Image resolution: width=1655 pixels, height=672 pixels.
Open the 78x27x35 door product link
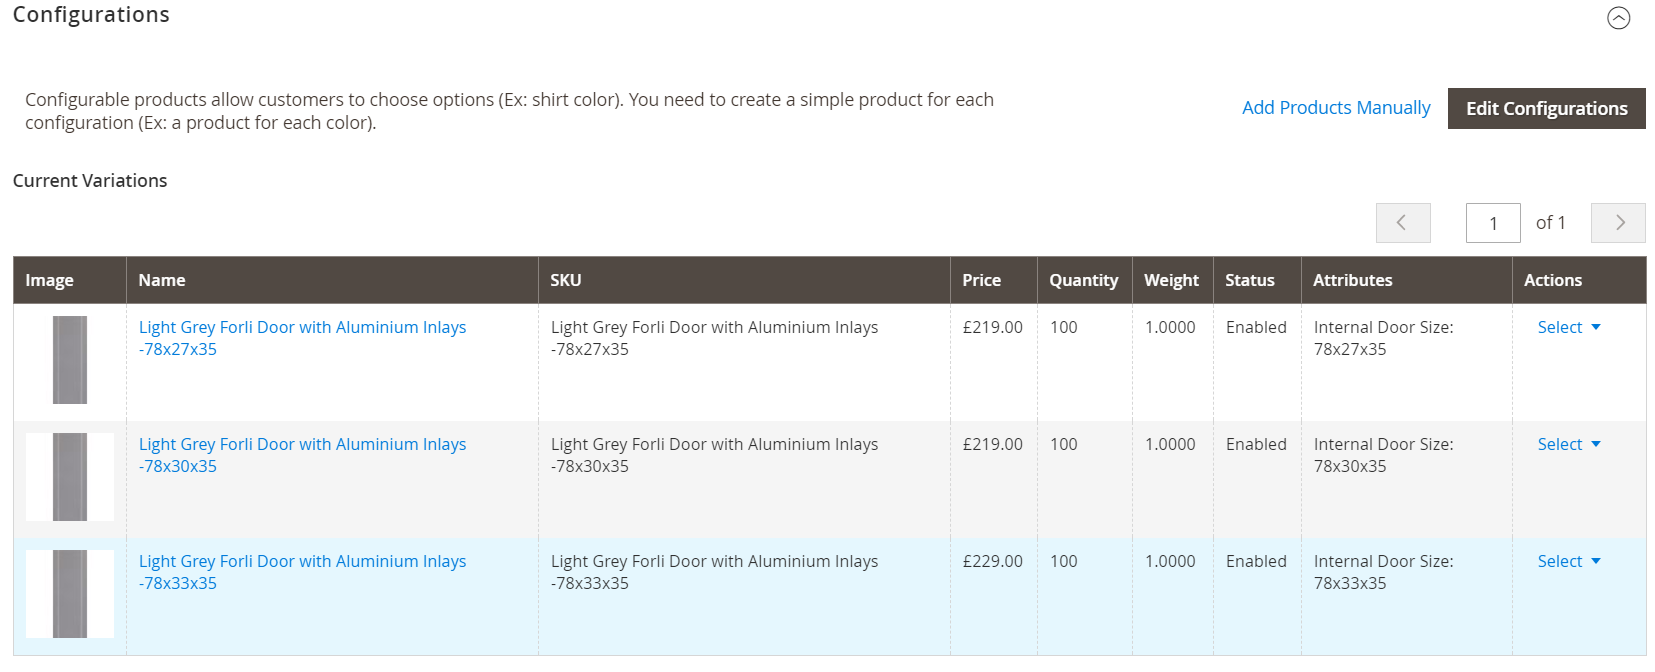pyautogui.click(x=302, y=338)
